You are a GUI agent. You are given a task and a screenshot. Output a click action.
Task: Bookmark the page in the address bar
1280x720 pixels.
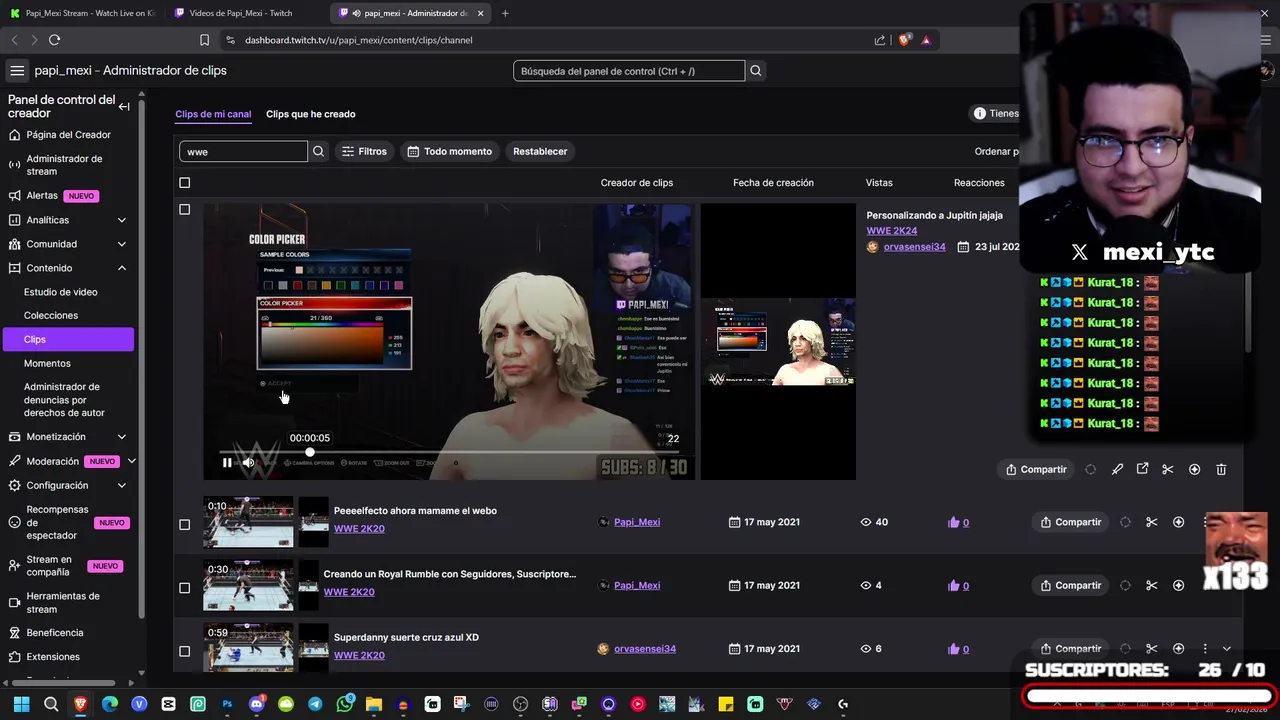point(204,40)
